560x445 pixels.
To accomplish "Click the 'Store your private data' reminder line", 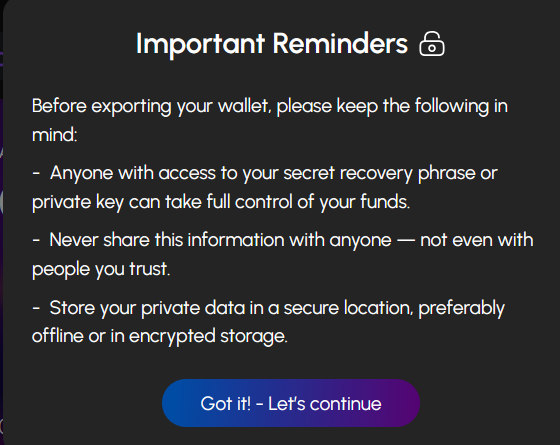I will tap(268, 321).
